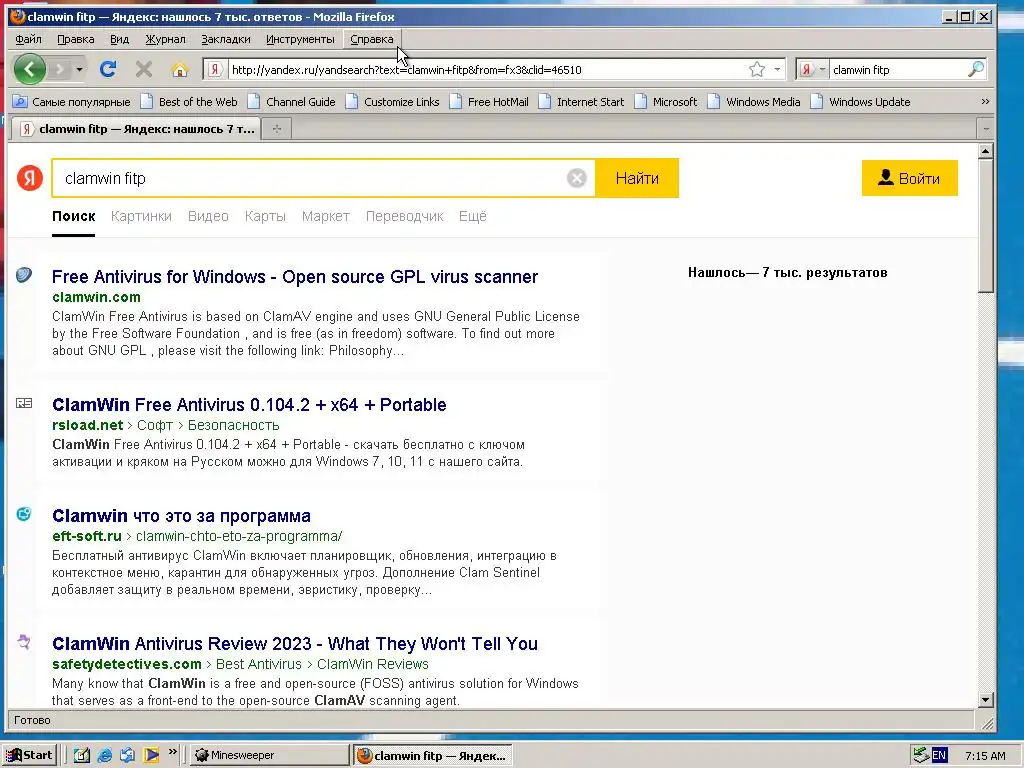
Task: Open the Channel Guide bookmark
Action: tap(292, 102)
